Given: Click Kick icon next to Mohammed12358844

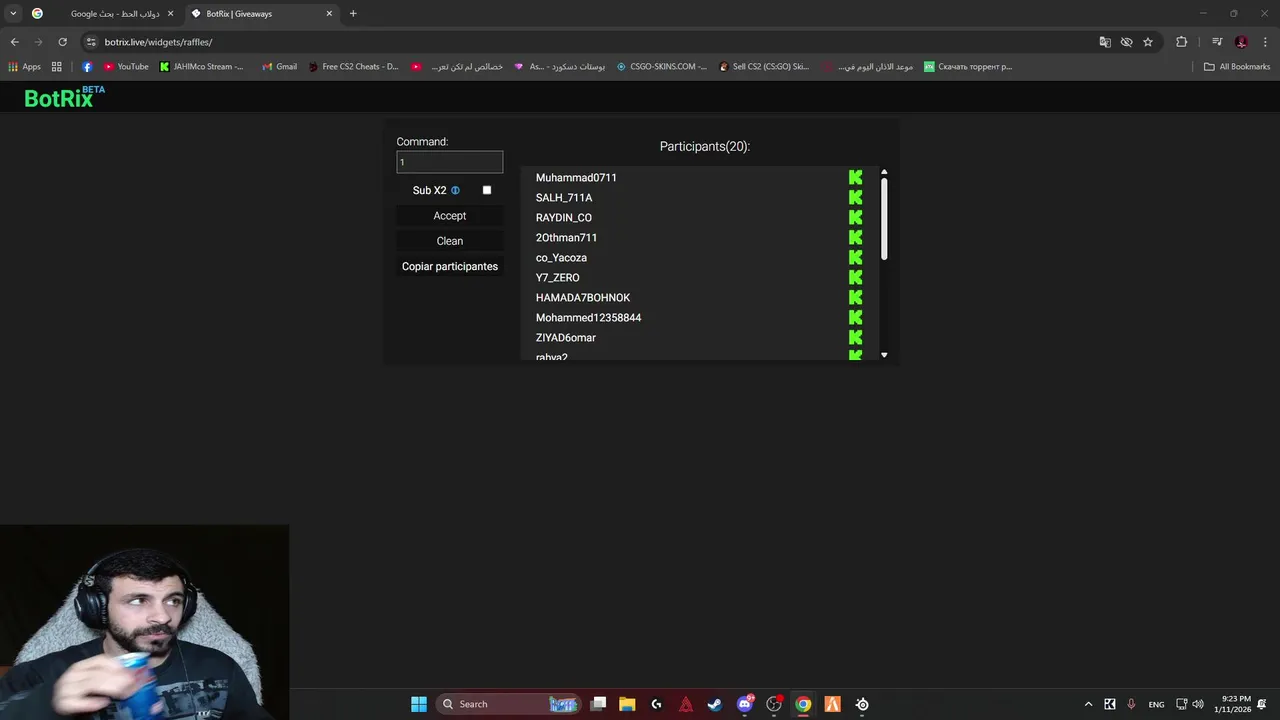Looking at the screenshot, I should point(855,318).
